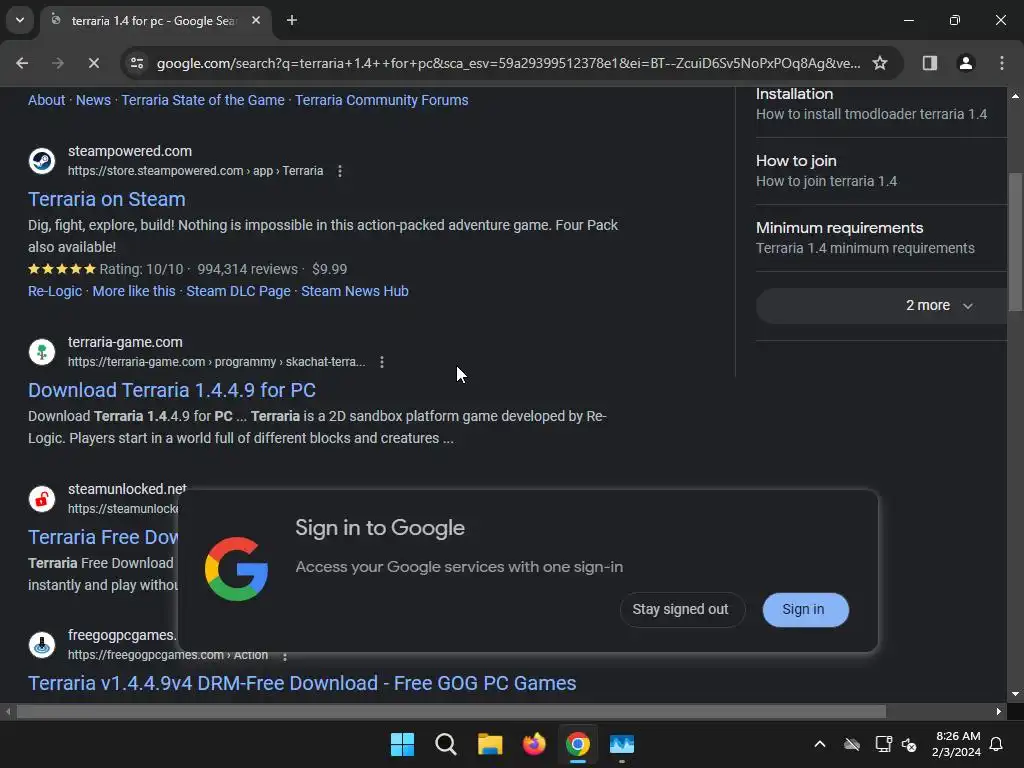Select the 'Minimum requirements' related topic

coord(881,238)
